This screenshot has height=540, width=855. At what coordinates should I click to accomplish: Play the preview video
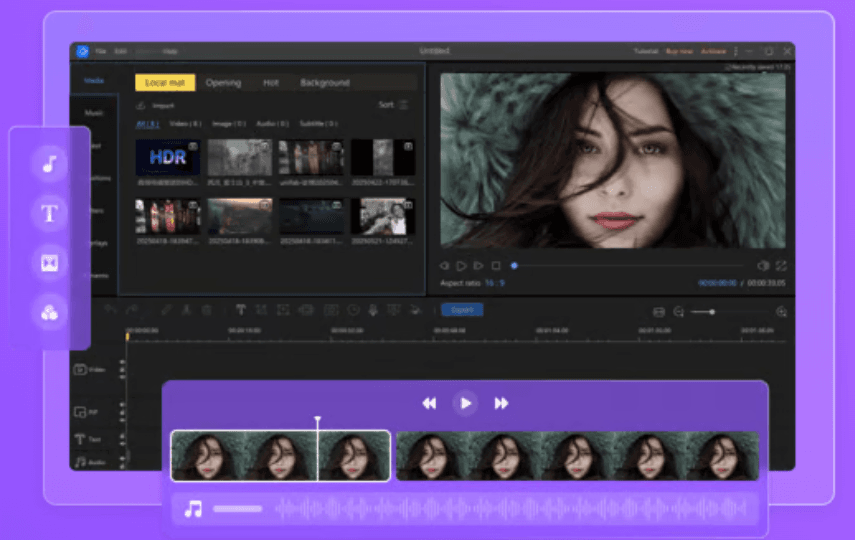click(x=461, y=266)
